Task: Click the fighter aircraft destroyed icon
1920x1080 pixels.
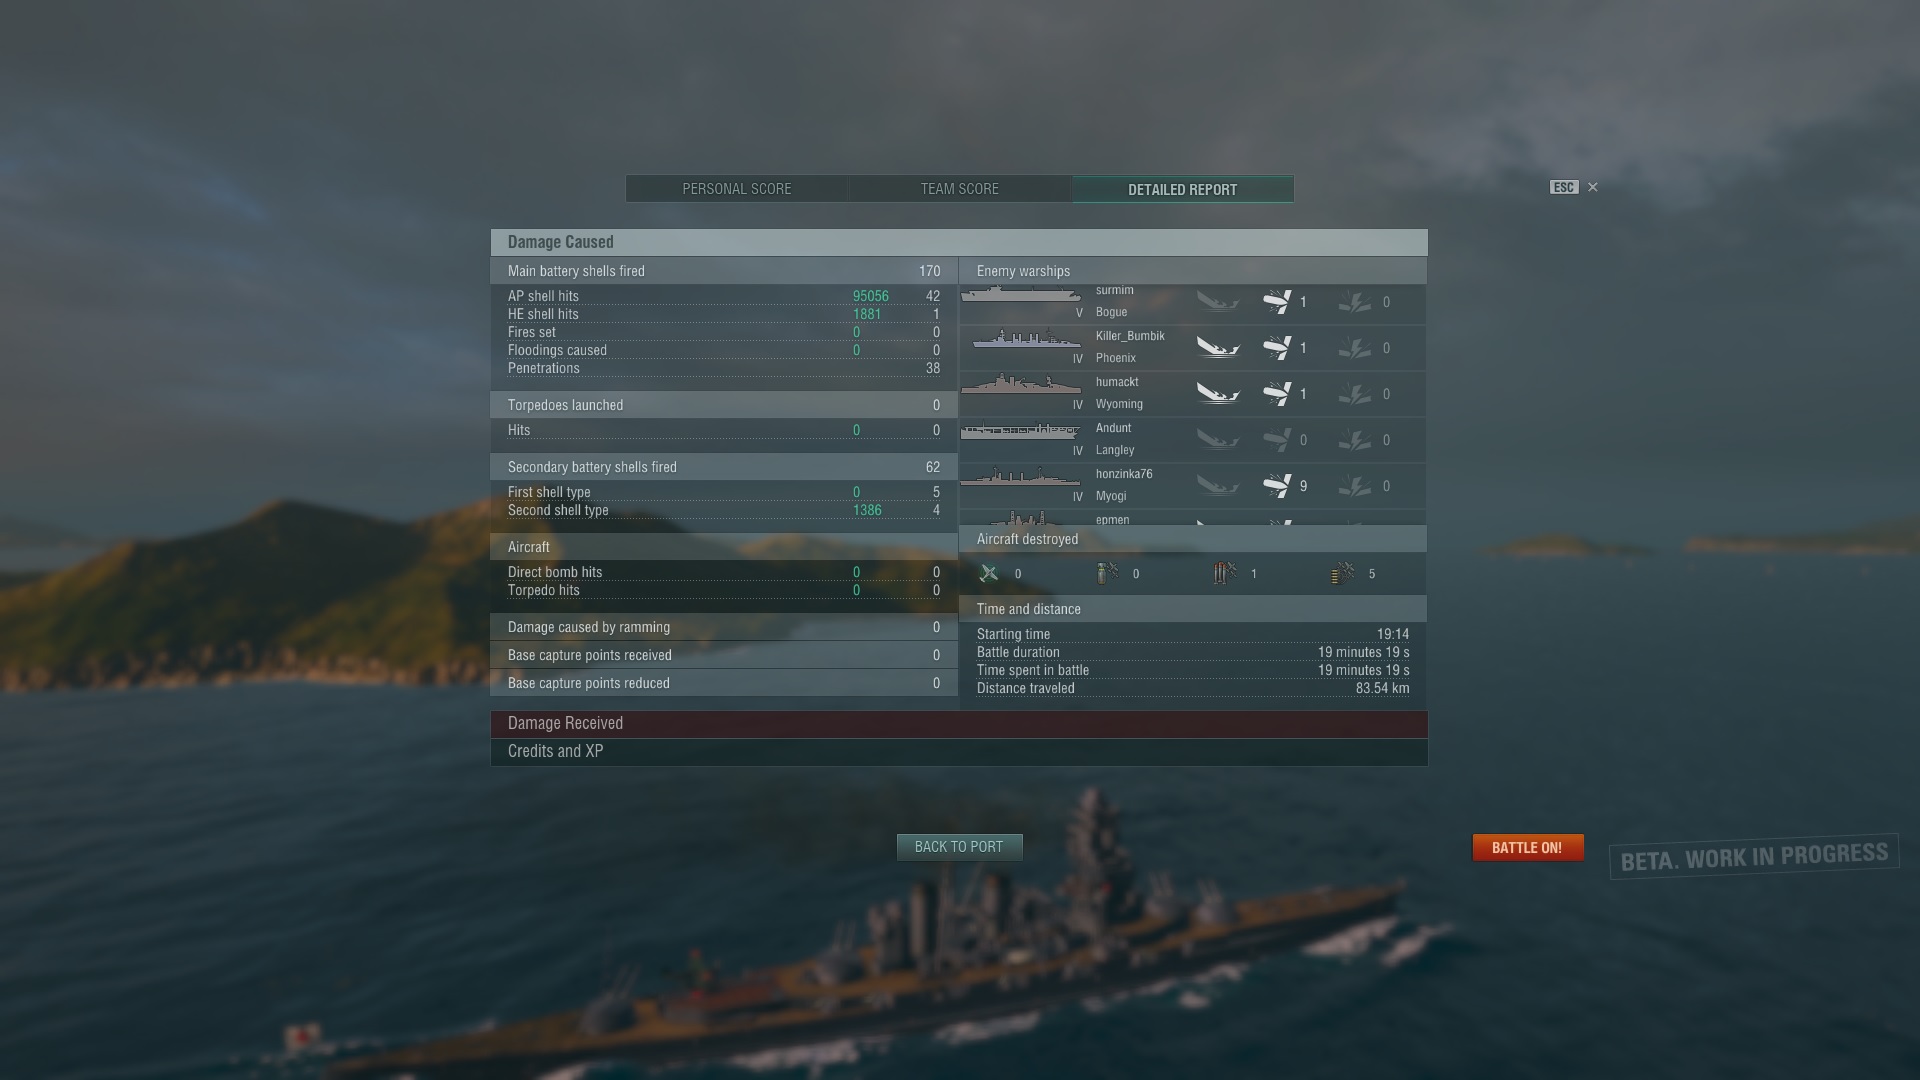Action: tap(989, 573)
